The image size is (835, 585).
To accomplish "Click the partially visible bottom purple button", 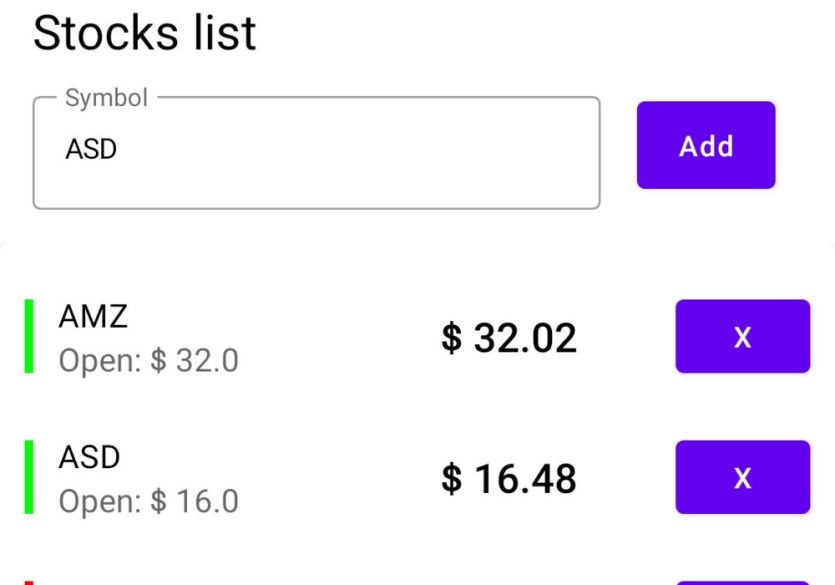I will 742,582.
